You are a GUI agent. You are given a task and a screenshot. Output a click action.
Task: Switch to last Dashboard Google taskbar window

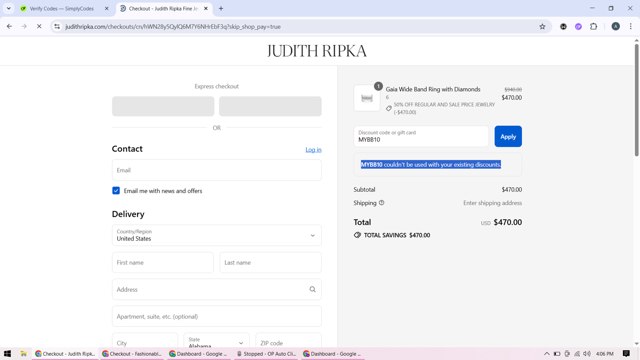pos(333,353)
